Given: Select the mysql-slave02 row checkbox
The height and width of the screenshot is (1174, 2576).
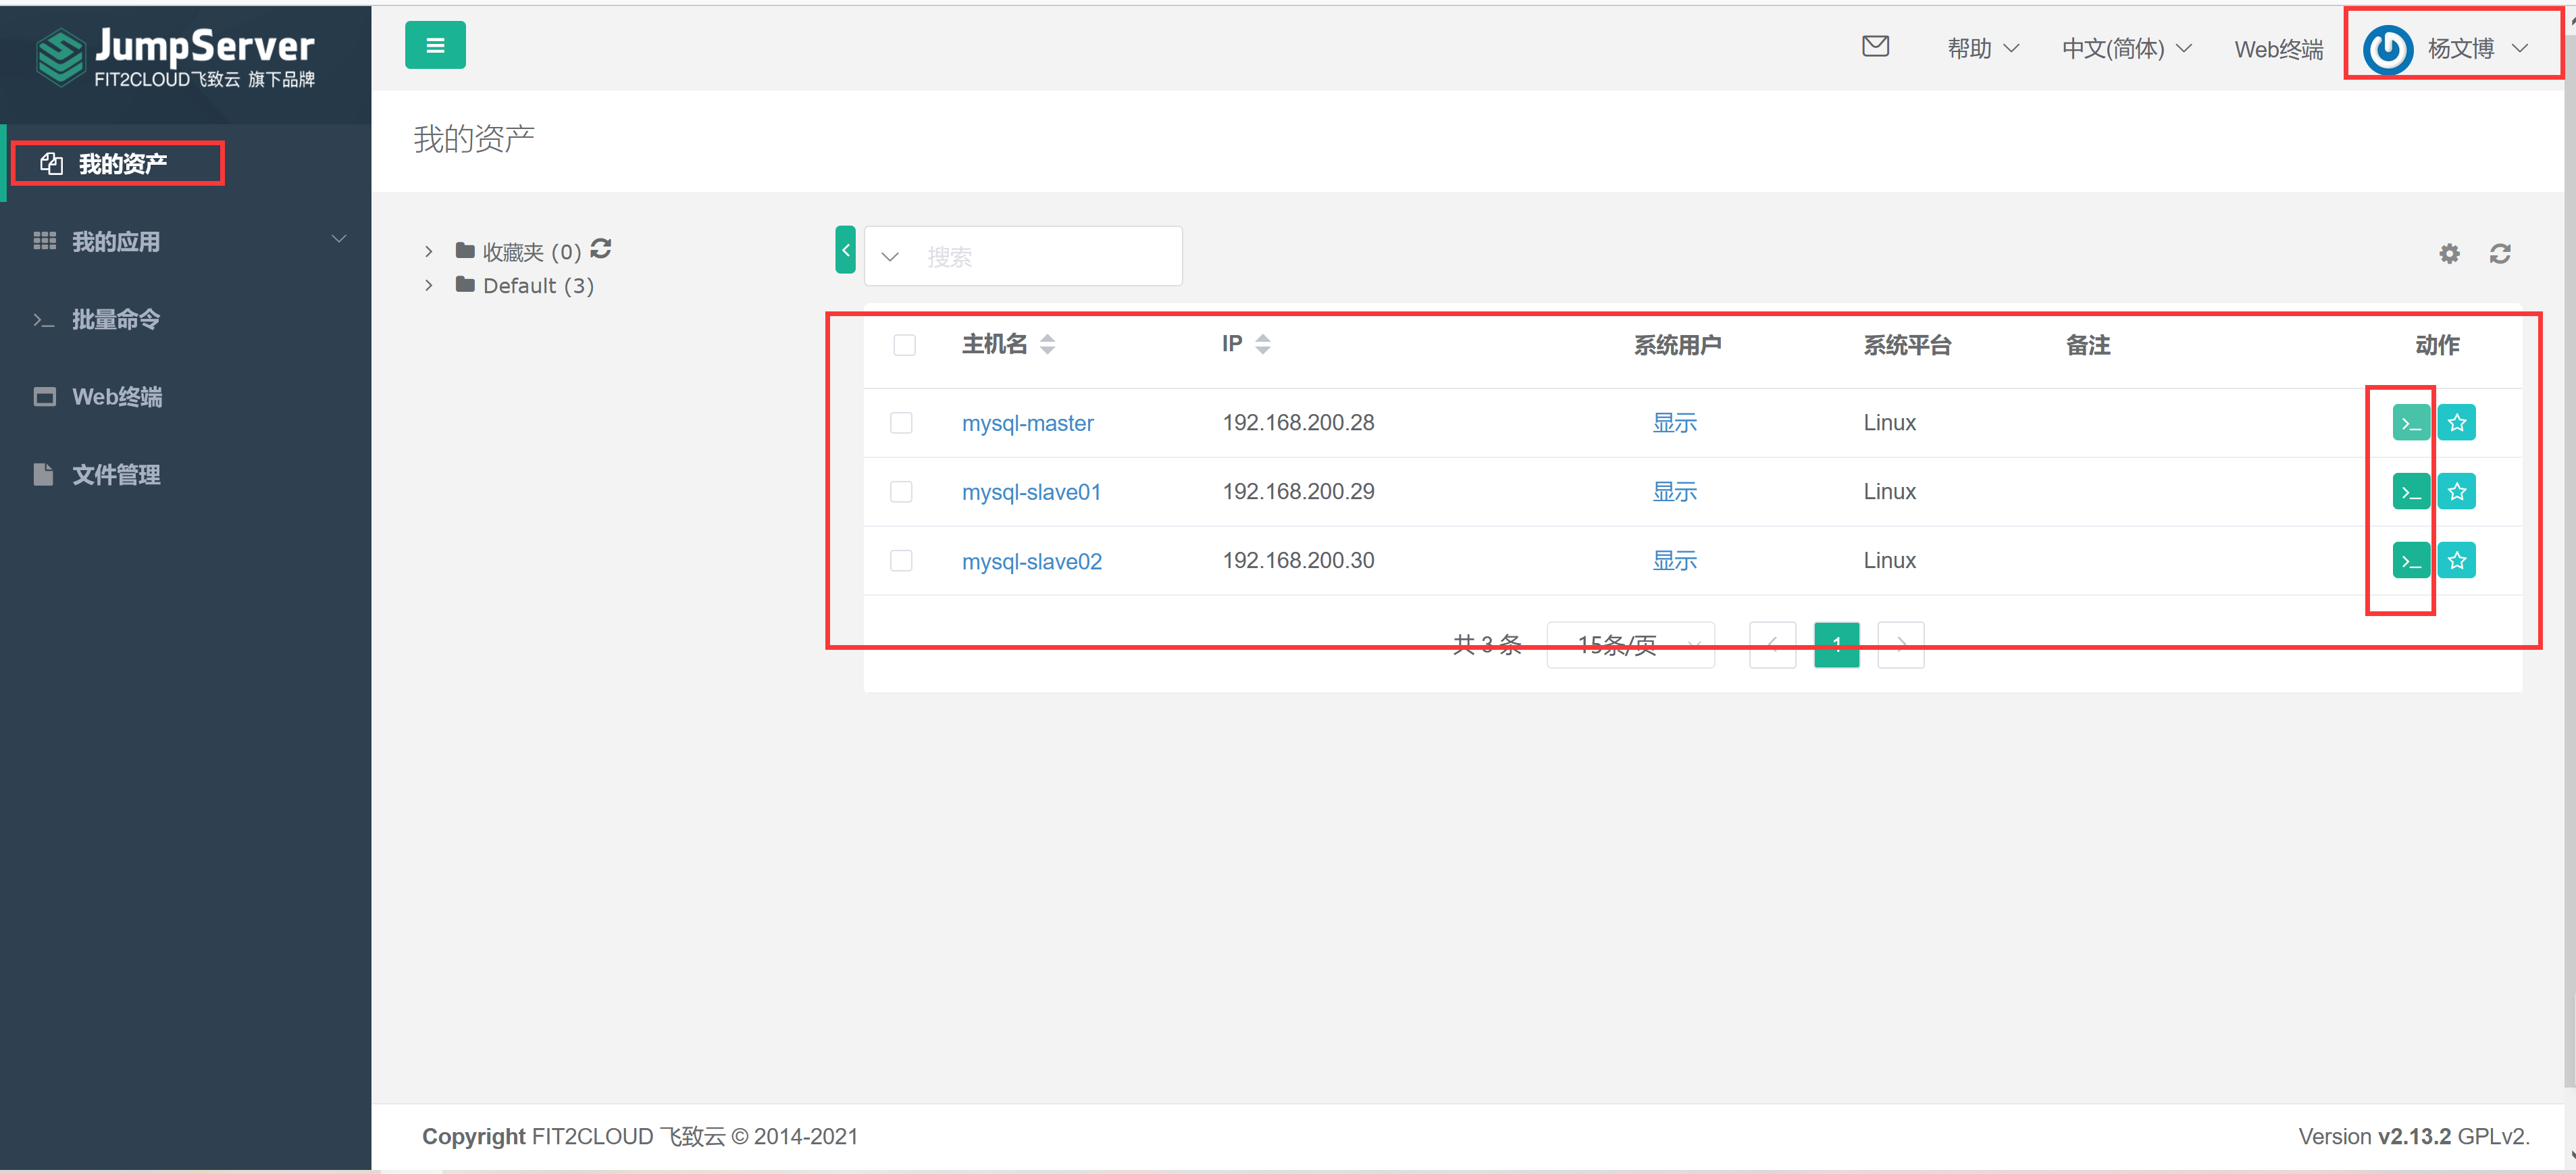Looking at the screenshot, I should [901, 561].
